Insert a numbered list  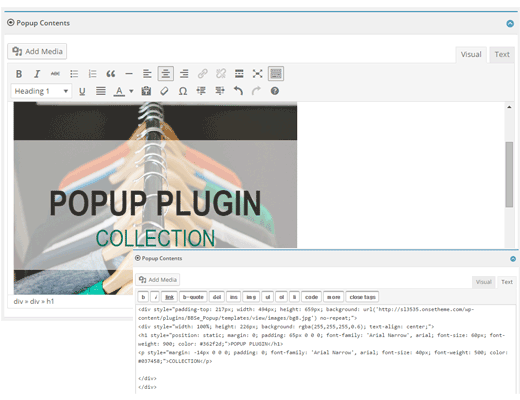tap(92, 74)
